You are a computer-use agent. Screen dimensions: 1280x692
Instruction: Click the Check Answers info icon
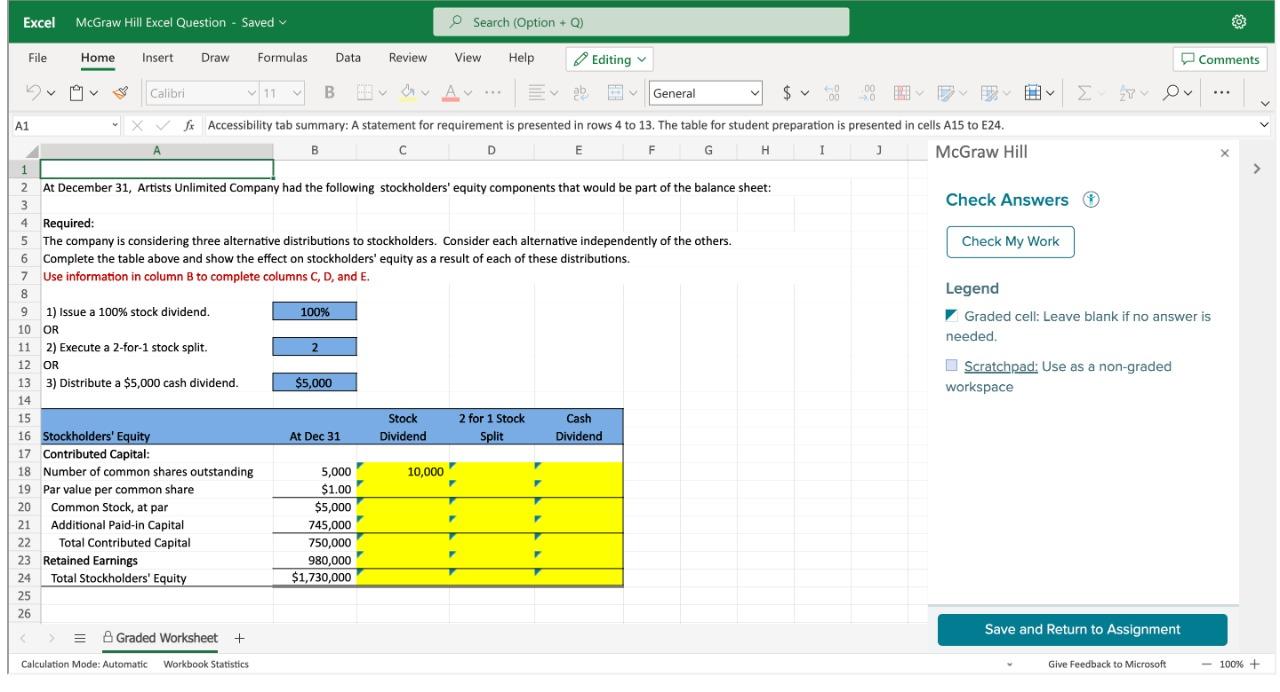[x=1089, y=200]
